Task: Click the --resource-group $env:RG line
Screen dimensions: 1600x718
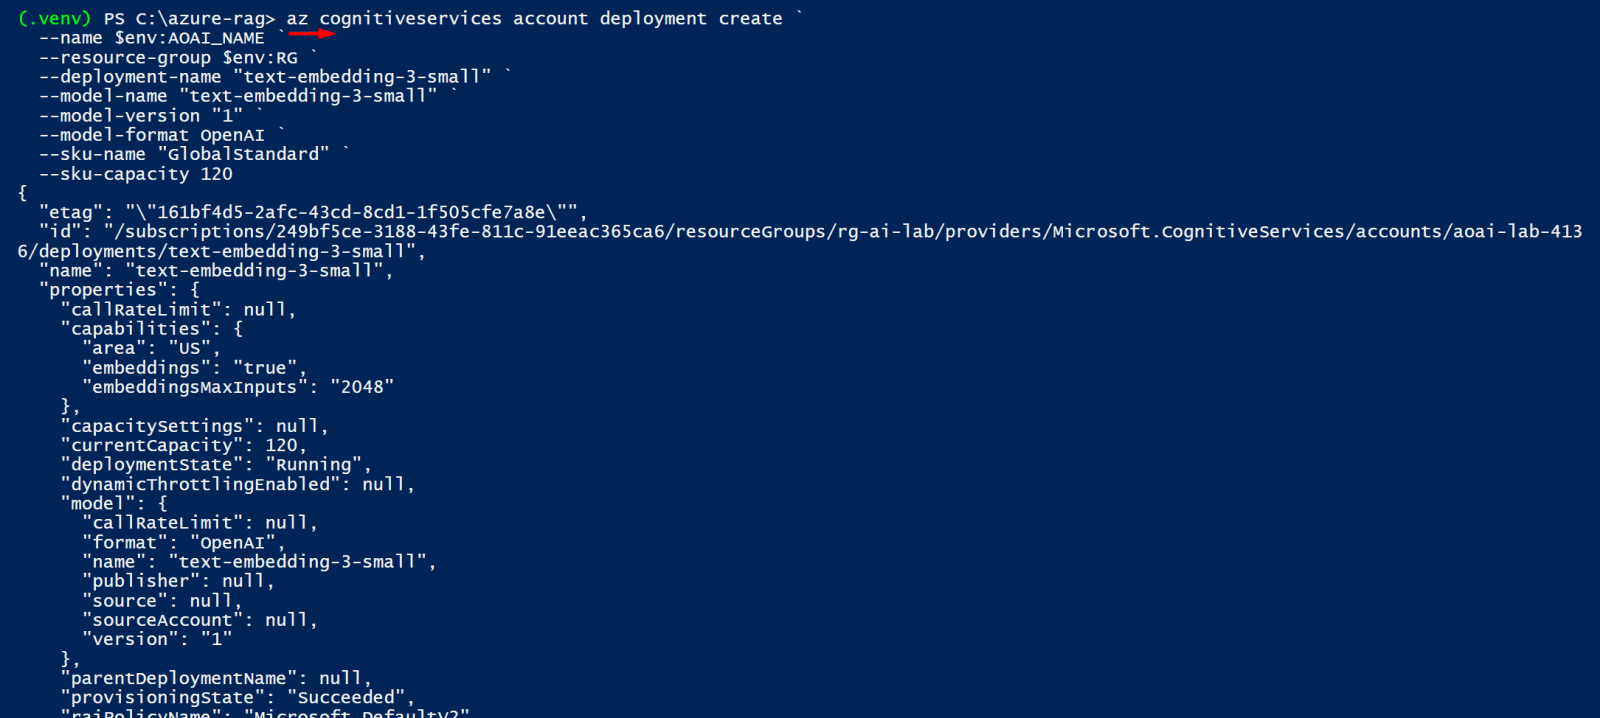Action: (168, 58)
